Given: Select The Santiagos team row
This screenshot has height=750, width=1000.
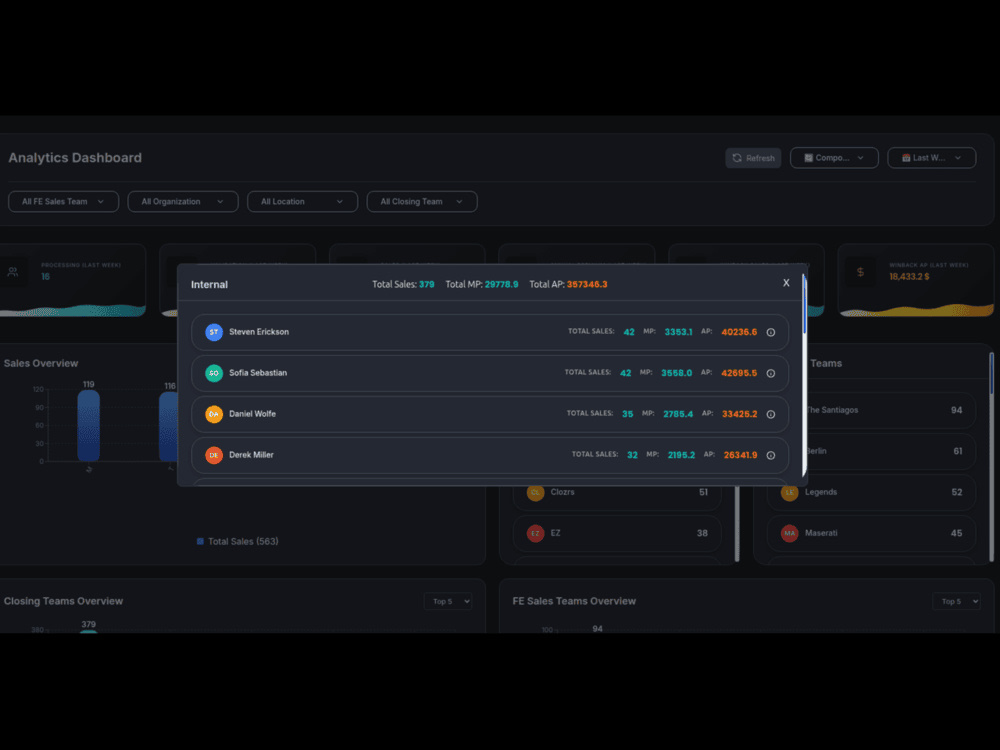Looking at the screenshot, I should tap(890, 410).
